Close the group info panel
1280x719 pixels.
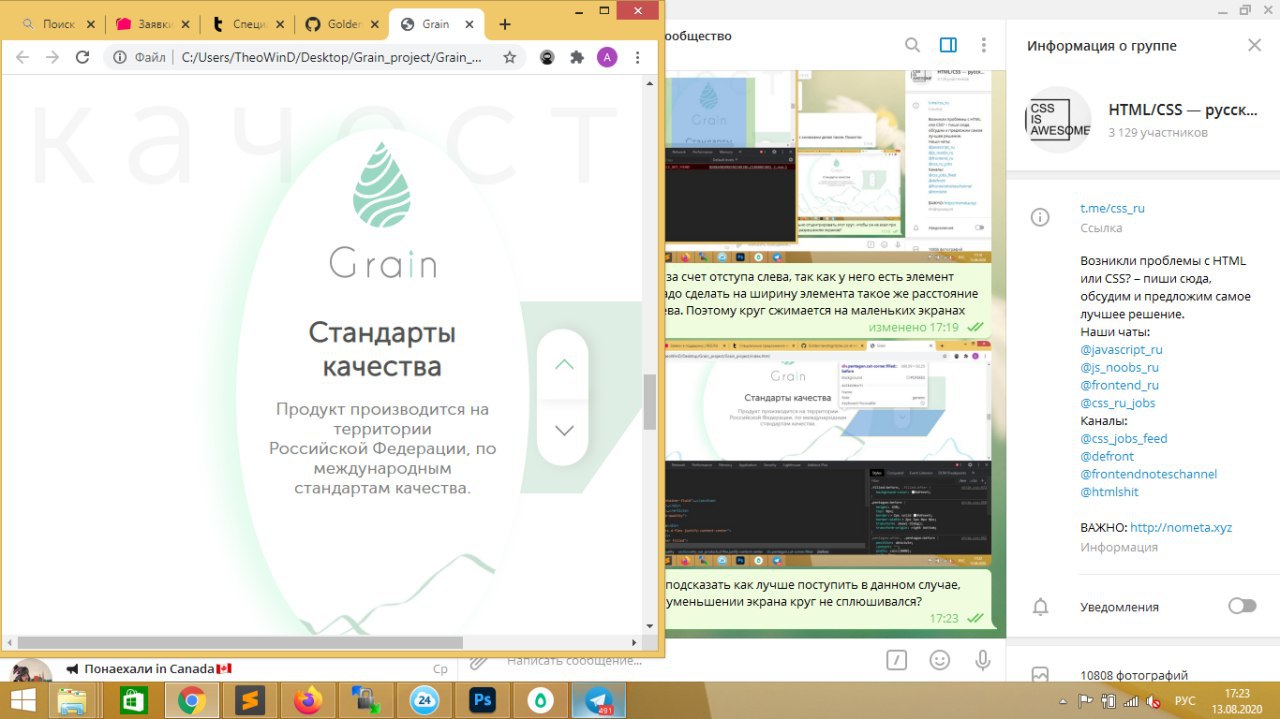pyautogui.click(x=1255, y=45)
